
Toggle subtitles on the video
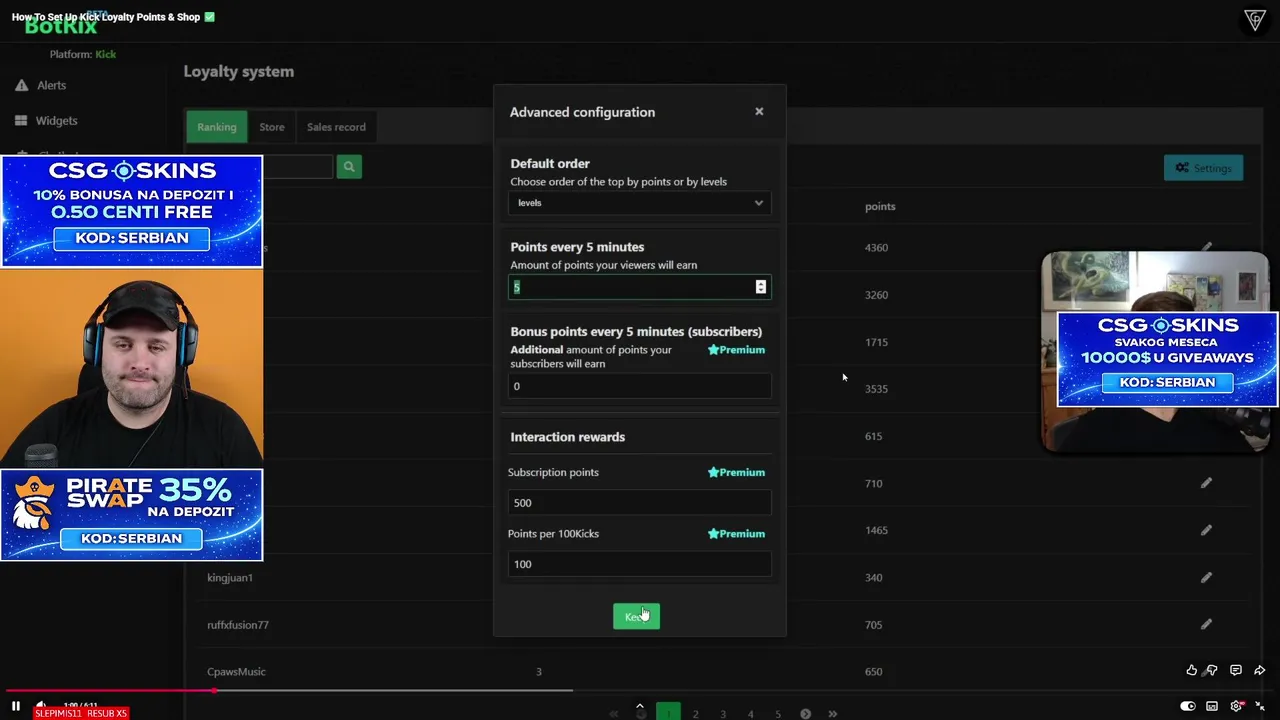[x=1212, y=706]
